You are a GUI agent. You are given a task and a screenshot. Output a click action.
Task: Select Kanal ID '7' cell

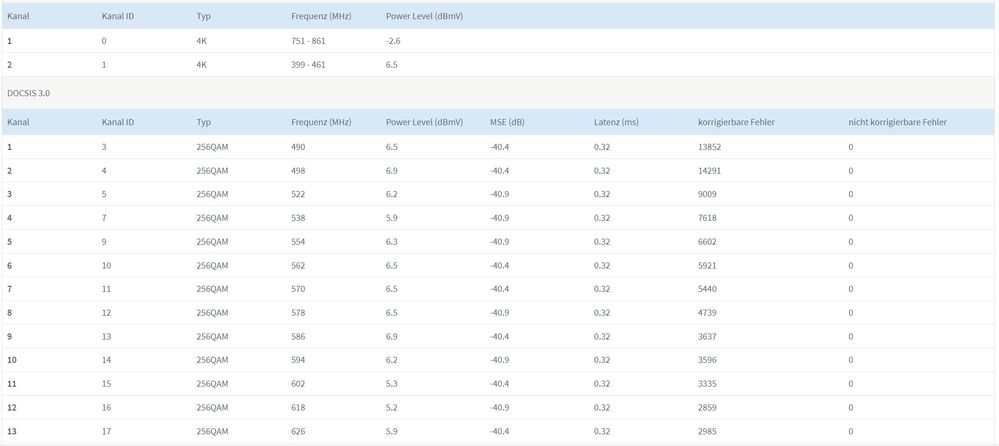(x=104, y=218)
